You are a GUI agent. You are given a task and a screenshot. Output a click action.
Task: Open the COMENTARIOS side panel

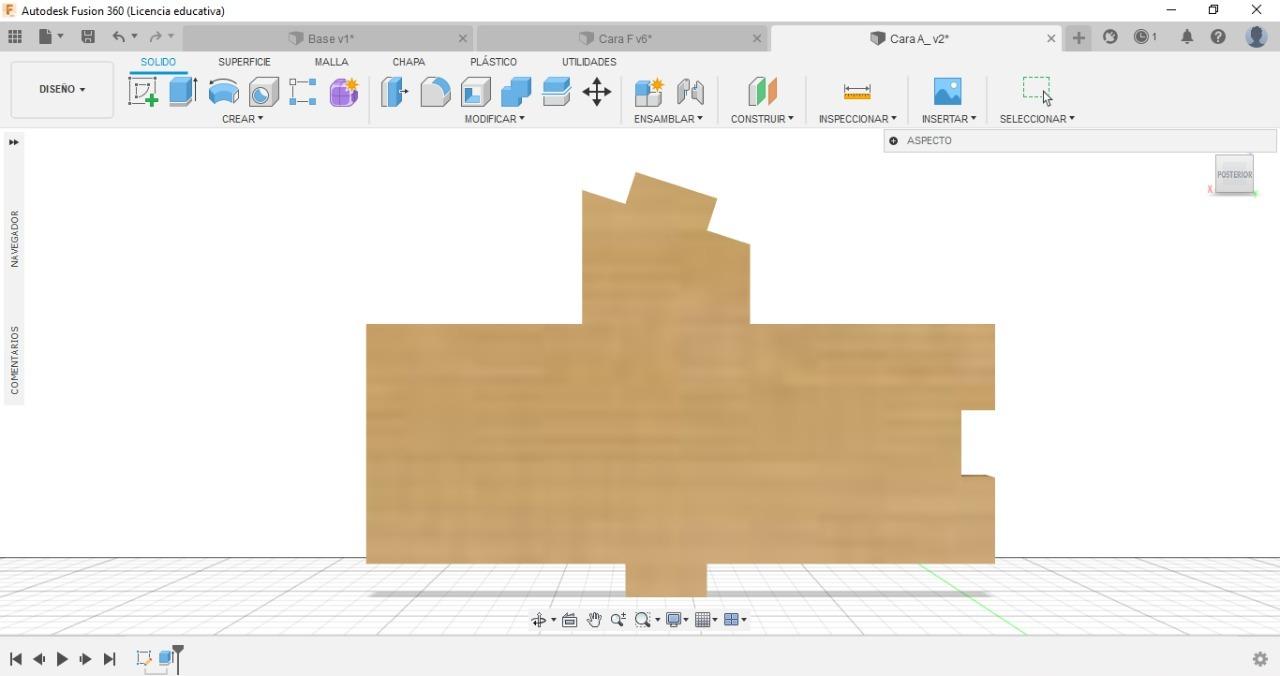coord(14,360)
